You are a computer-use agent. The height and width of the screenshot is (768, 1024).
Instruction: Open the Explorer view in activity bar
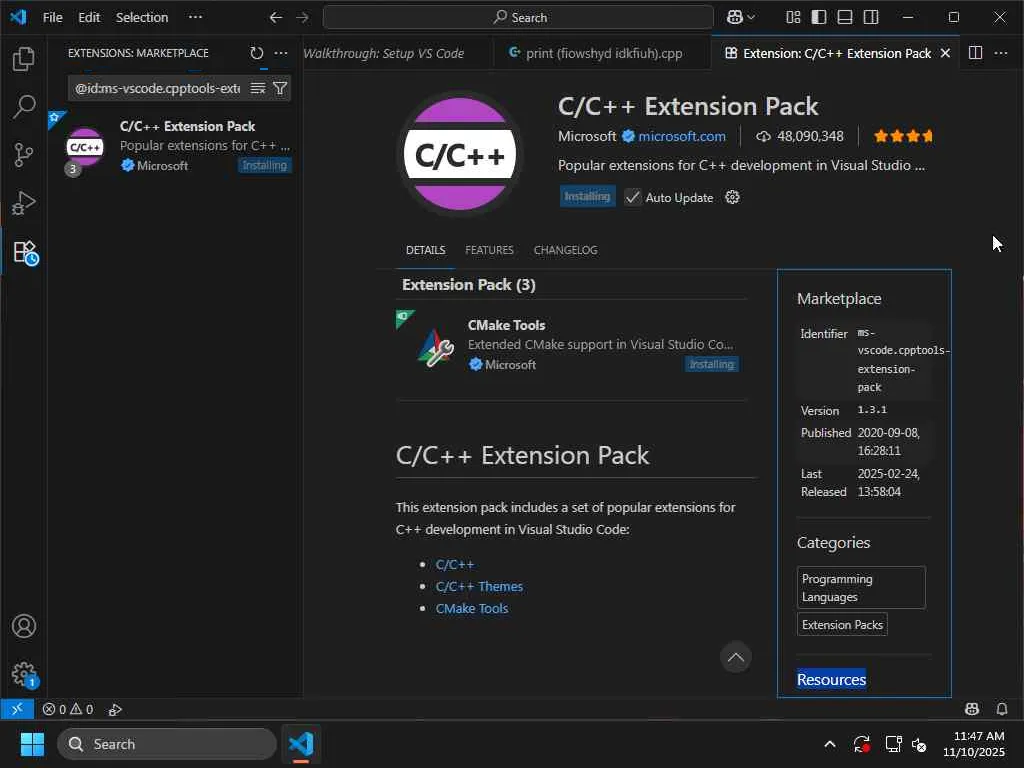click(24, 59)
